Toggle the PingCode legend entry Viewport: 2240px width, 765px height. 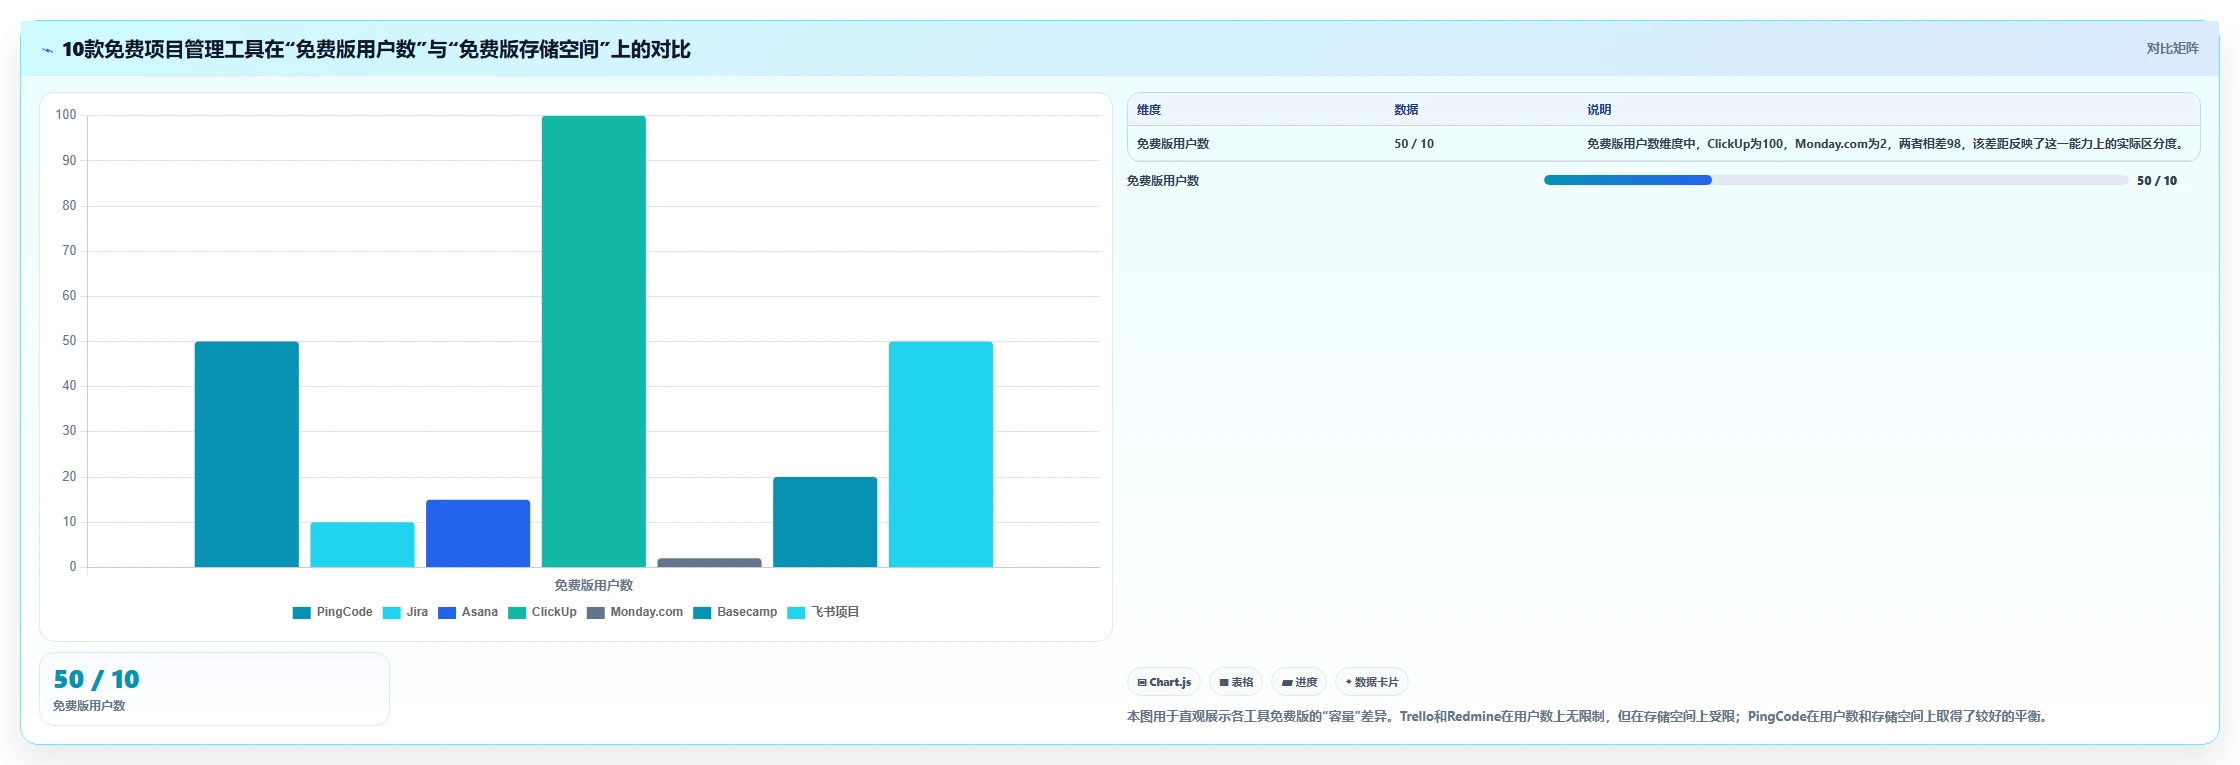tap(332, 612)
